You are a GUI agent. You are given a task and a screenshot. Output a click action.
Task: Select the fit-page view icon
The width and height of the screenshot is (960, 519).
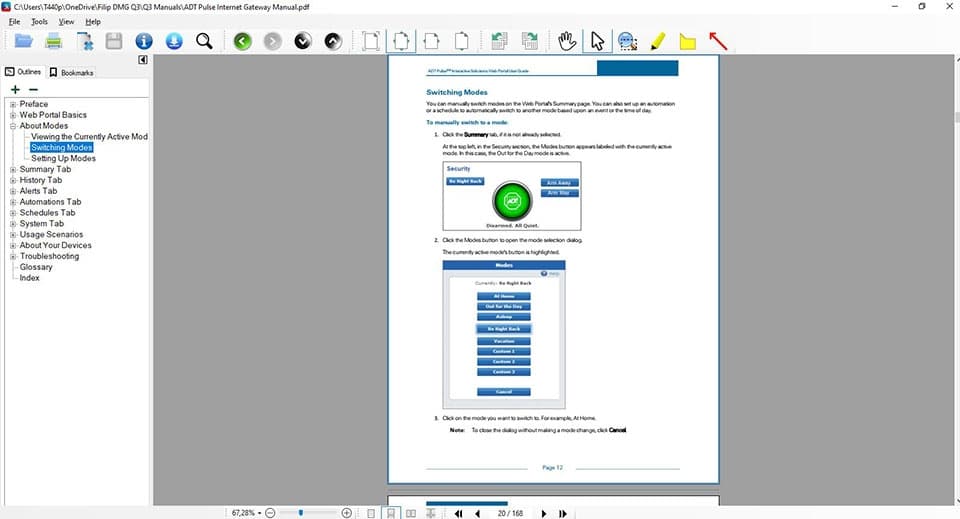coord(401,41)
